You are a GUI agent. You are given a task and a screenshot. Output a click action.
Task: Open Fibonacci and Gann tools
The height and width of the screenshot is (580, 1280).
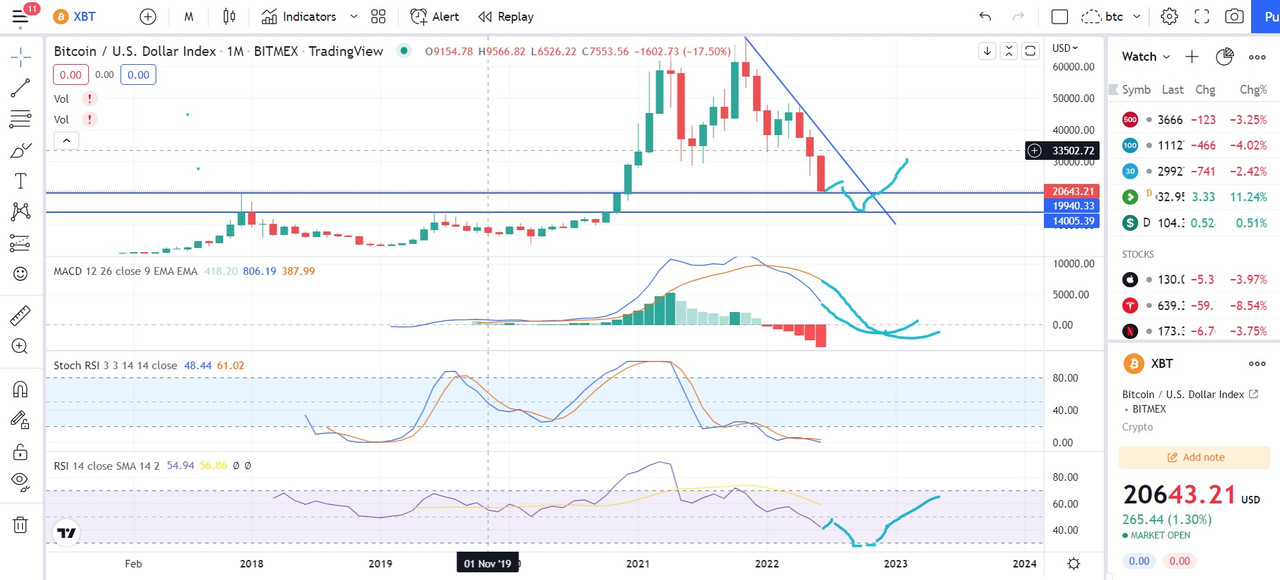coord(20,120)
